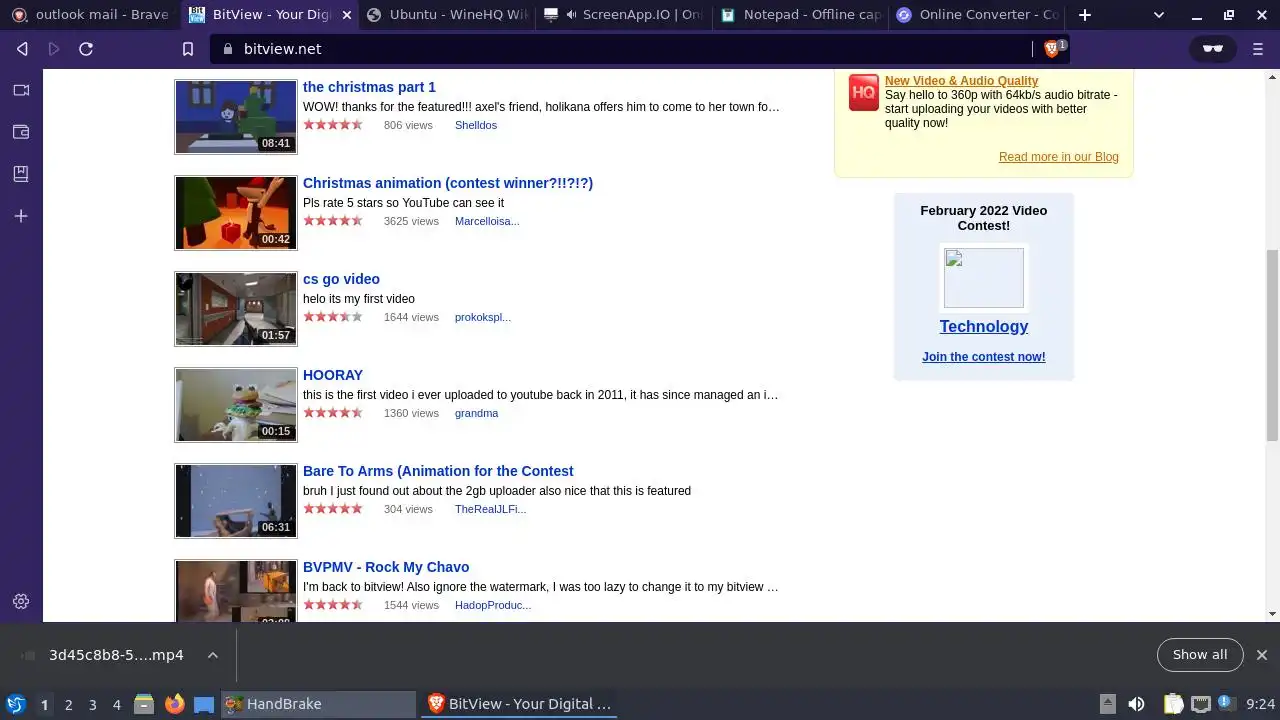Visit the prokokspl uploader profile
The width and height of the screenshot is (1280, 720).
point(483,317)
